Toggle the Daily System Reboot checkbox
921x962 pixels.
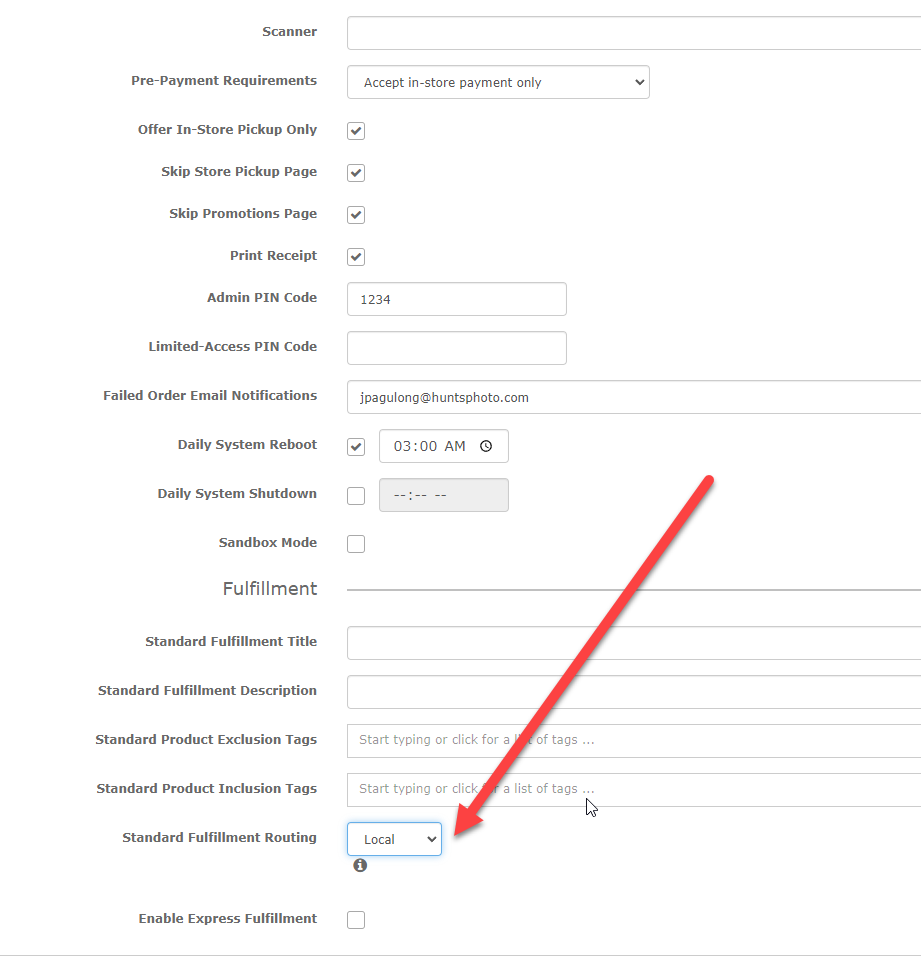pyautogui.click(x=356, y=447)
